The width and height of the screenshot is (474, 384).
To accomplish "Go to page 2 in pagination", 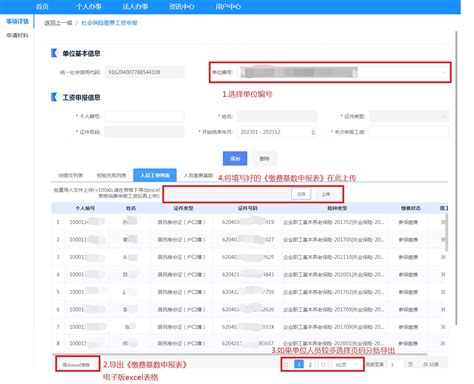I will pos(310,365).
